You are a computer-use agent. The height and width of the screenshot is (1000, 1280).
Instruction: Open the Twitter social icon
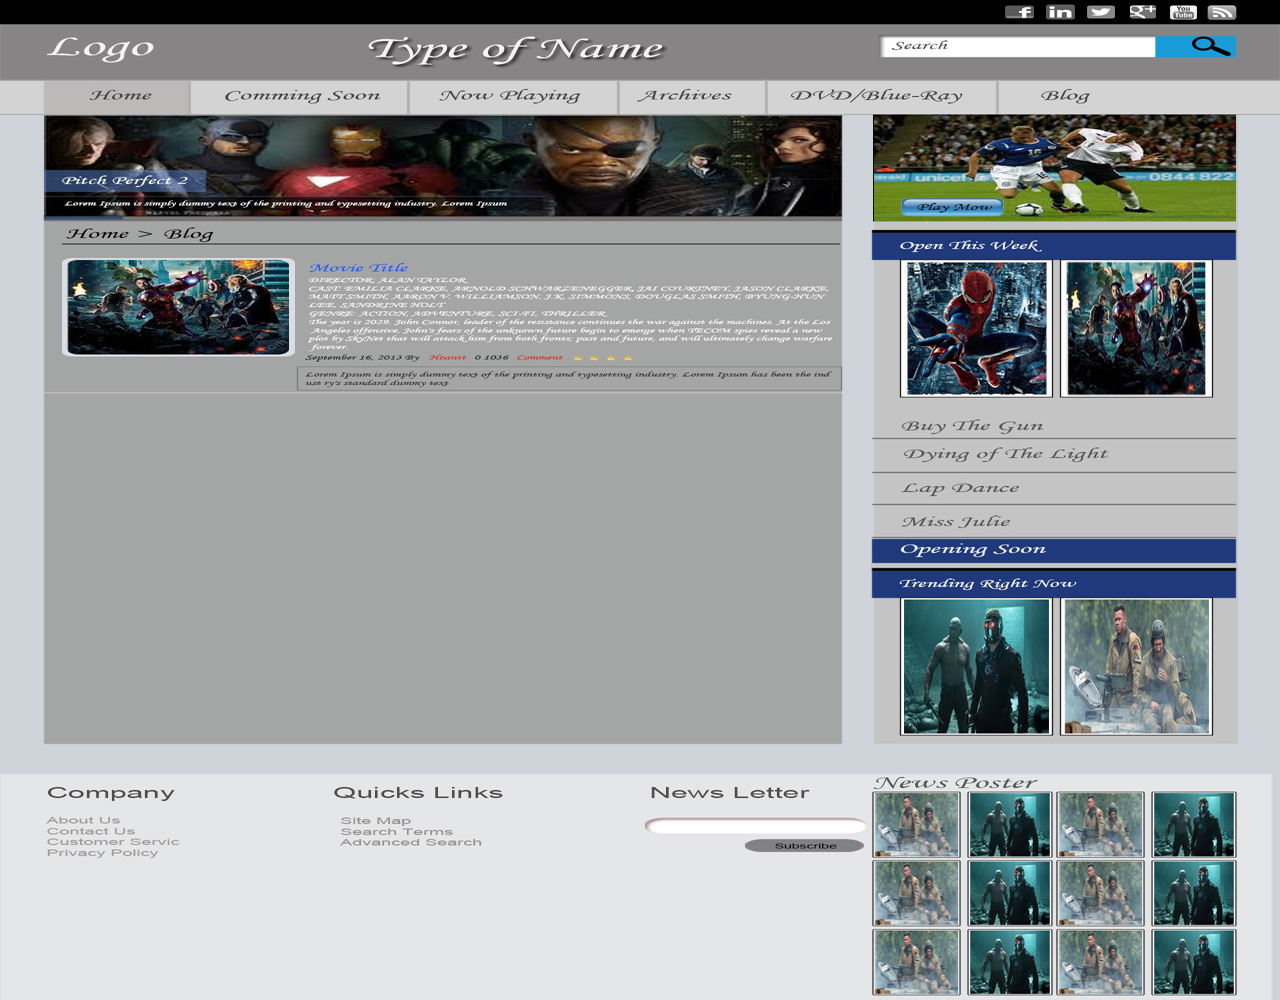pos(1101,12)
